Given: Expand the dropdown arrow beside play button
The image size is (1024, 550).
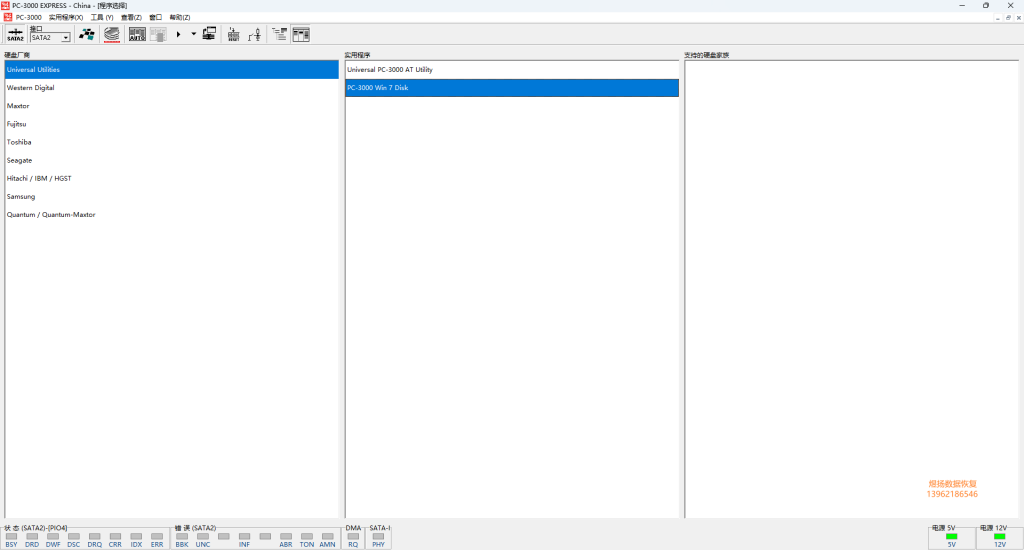Looking at the screenshot, I should (193, 35).
